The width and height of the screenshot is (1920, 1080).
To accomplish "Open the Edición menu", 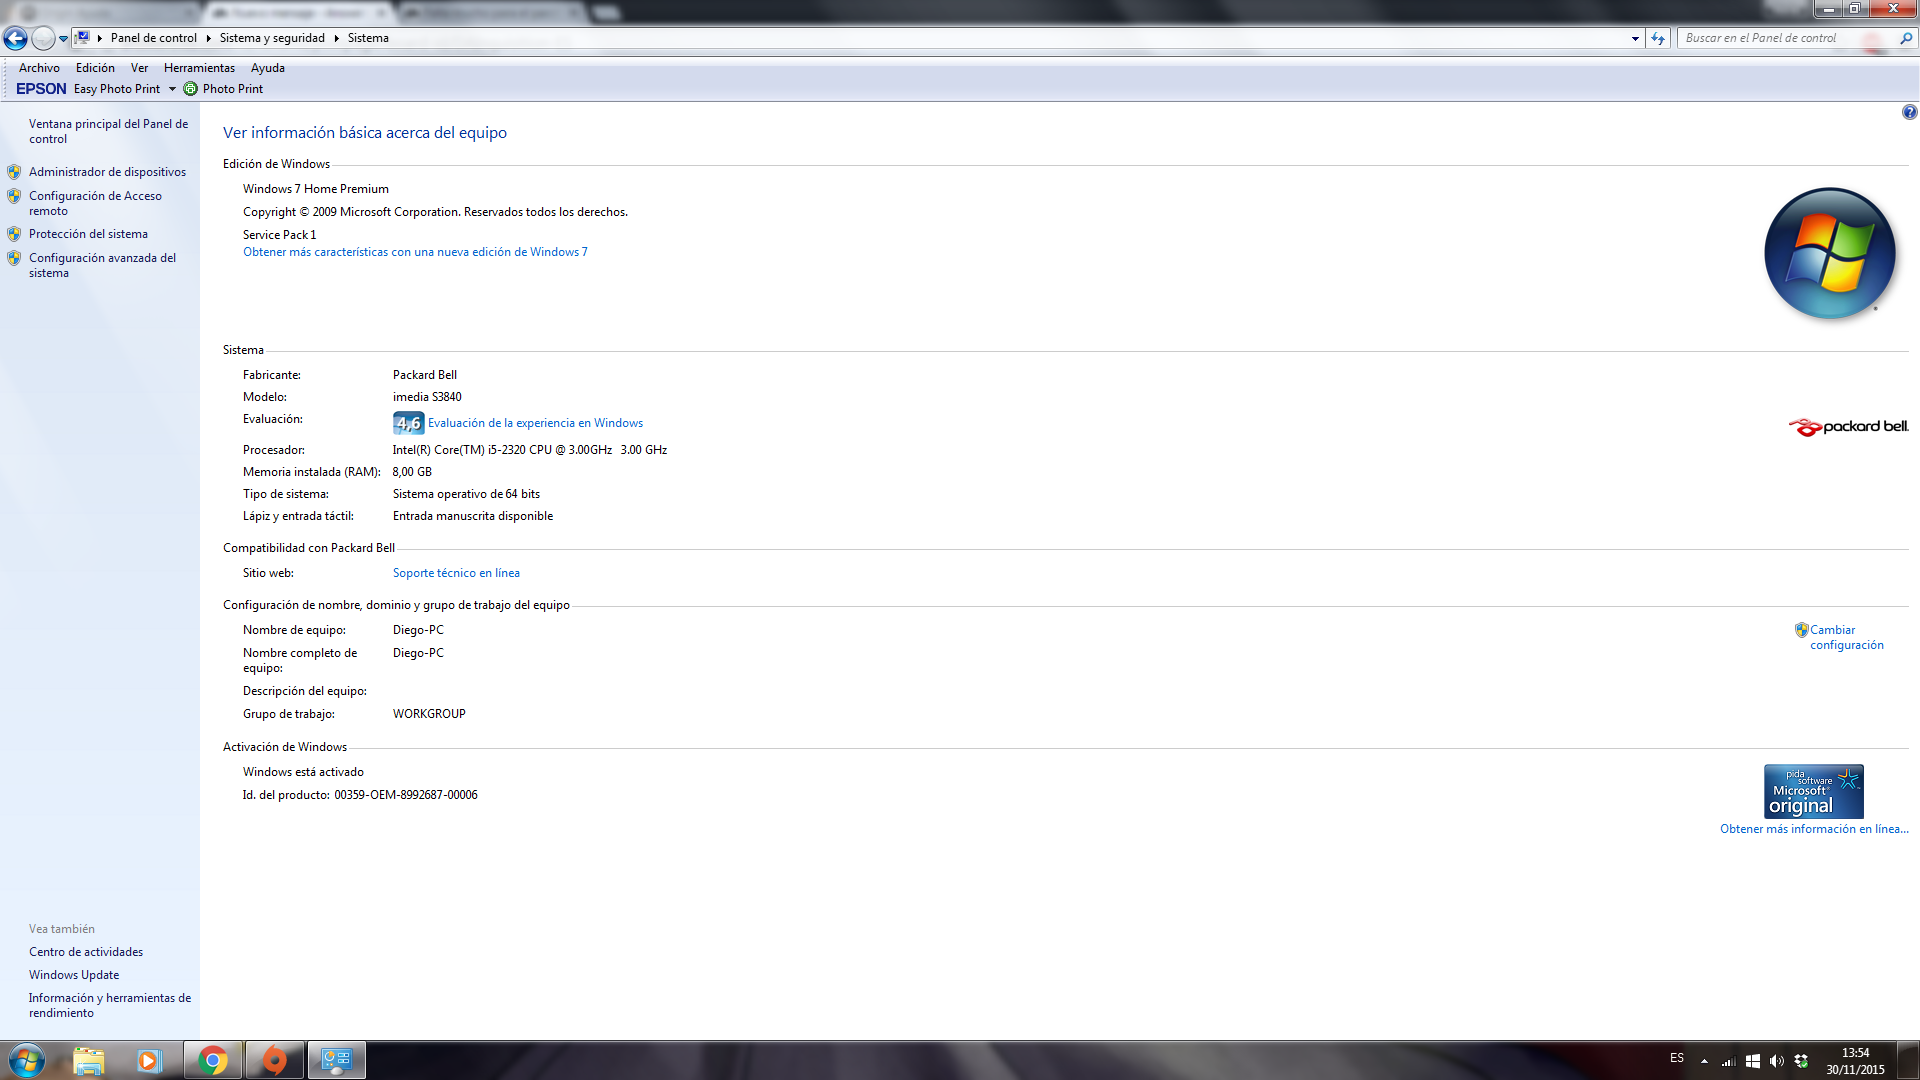I will 95,68.
